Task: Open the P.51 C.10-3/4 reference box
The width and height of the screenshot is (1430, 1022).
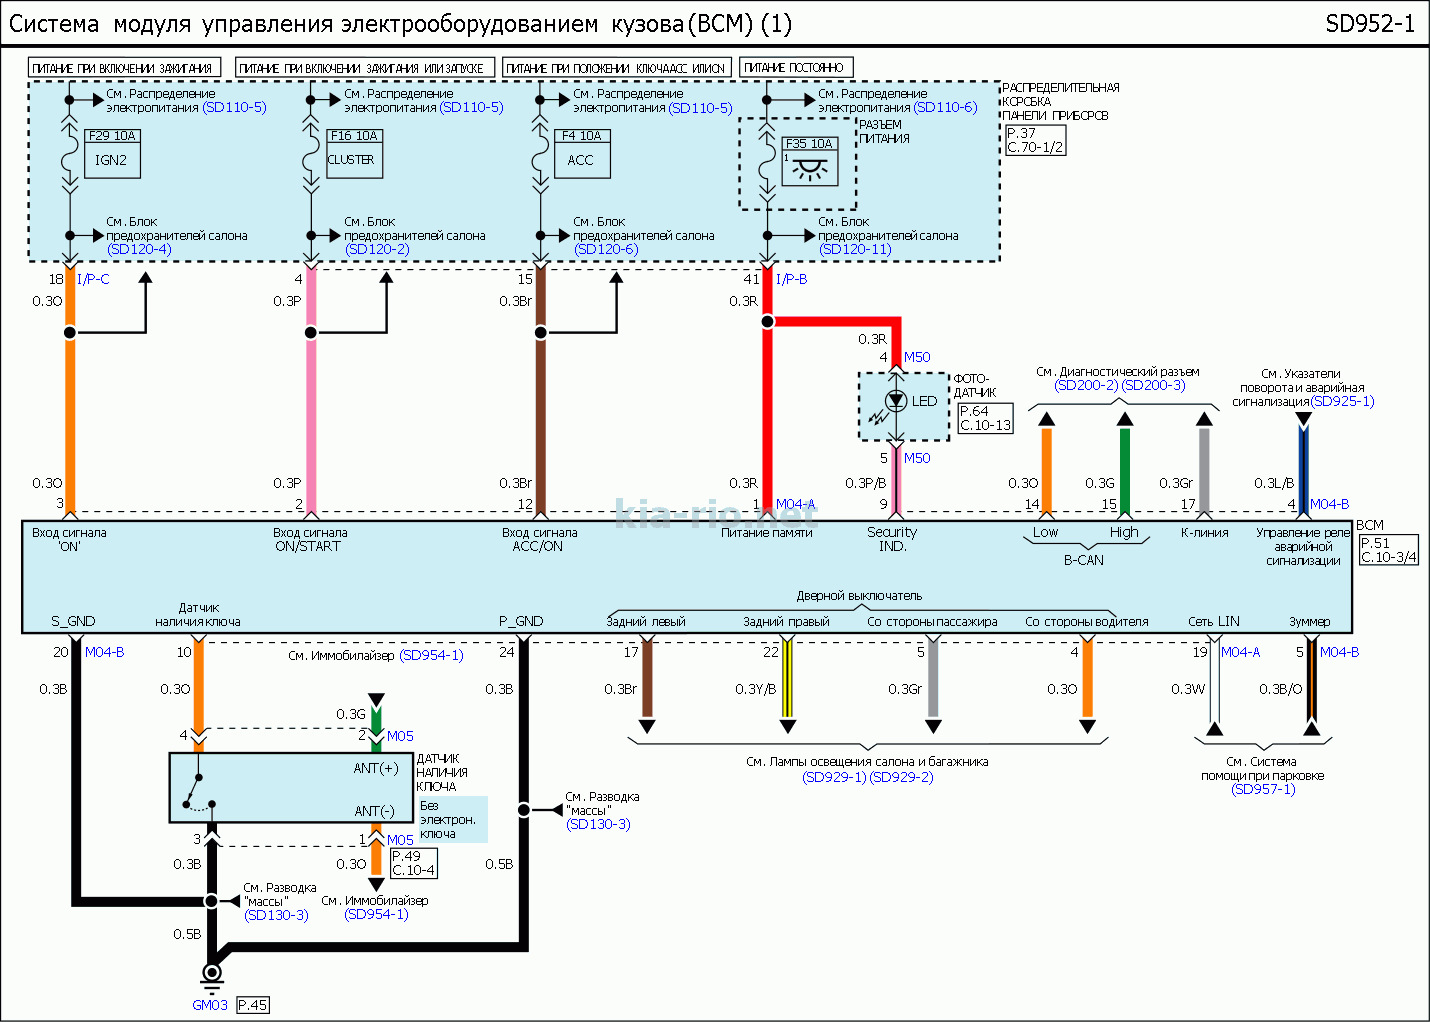Action: coord(1388,550)
